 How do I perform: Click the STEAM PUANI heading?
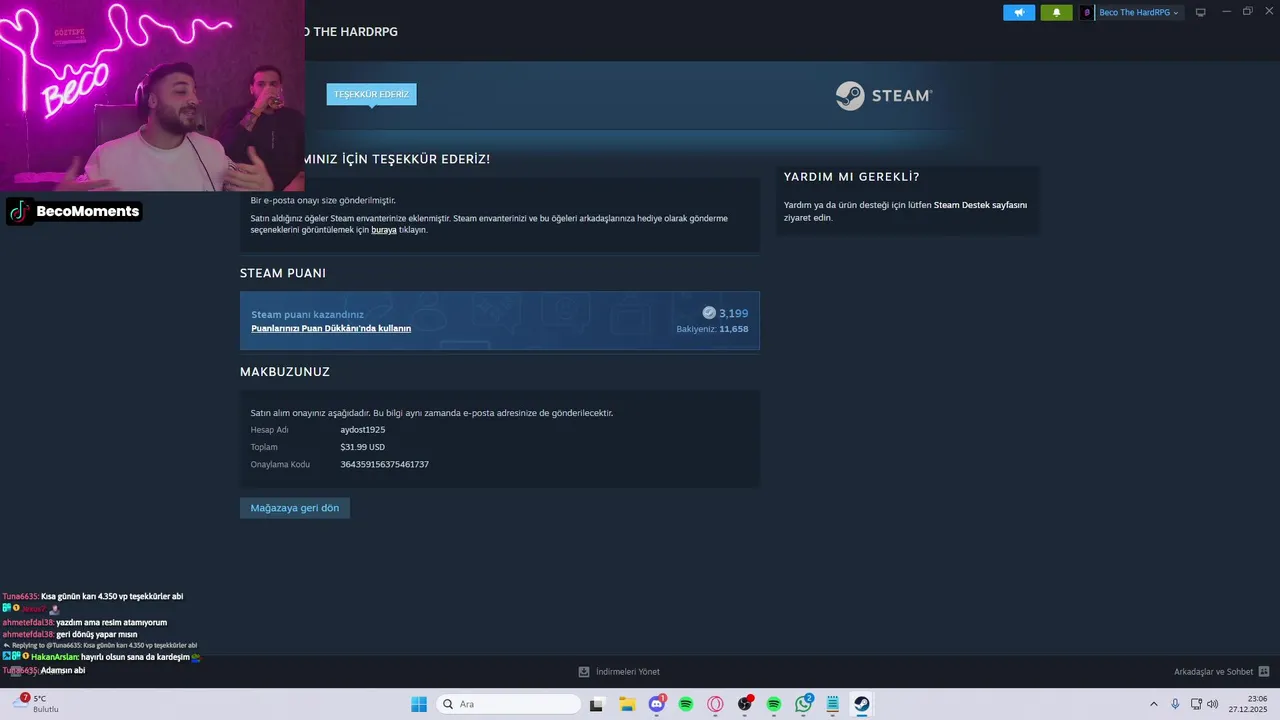pos(283,273)
